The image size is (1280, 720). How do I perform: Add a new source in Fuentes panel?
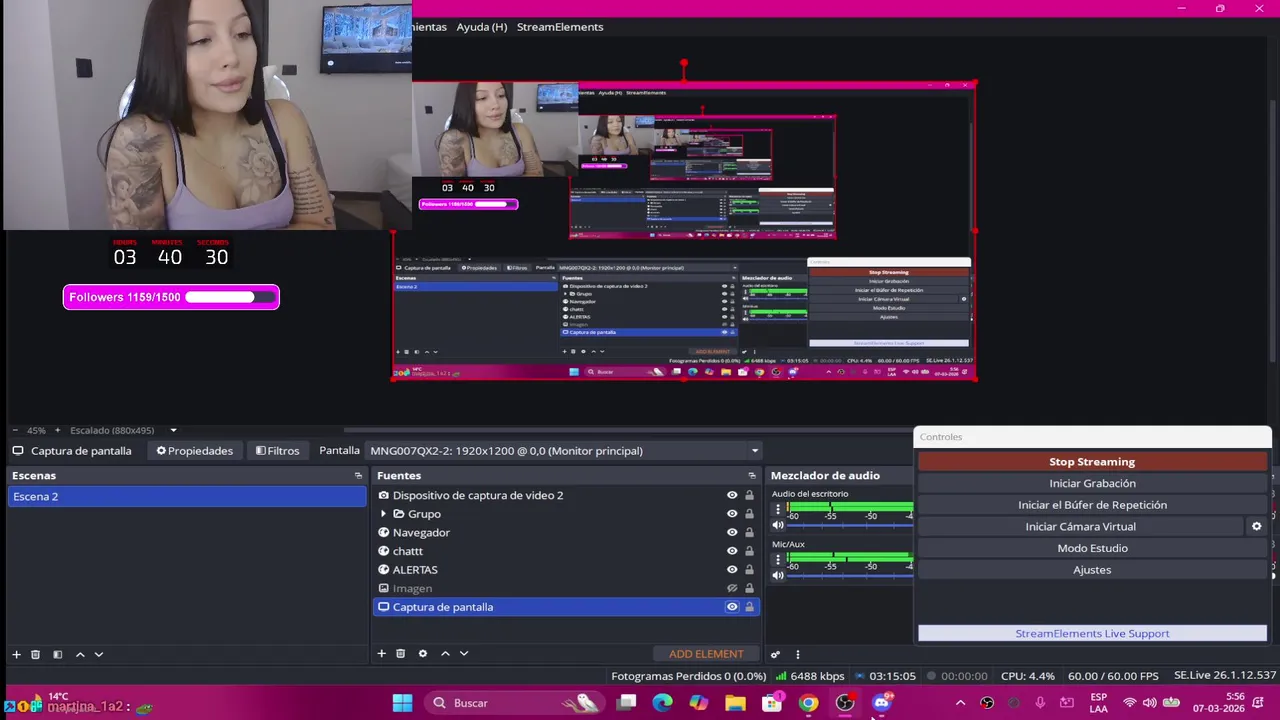tap(381, 654)
